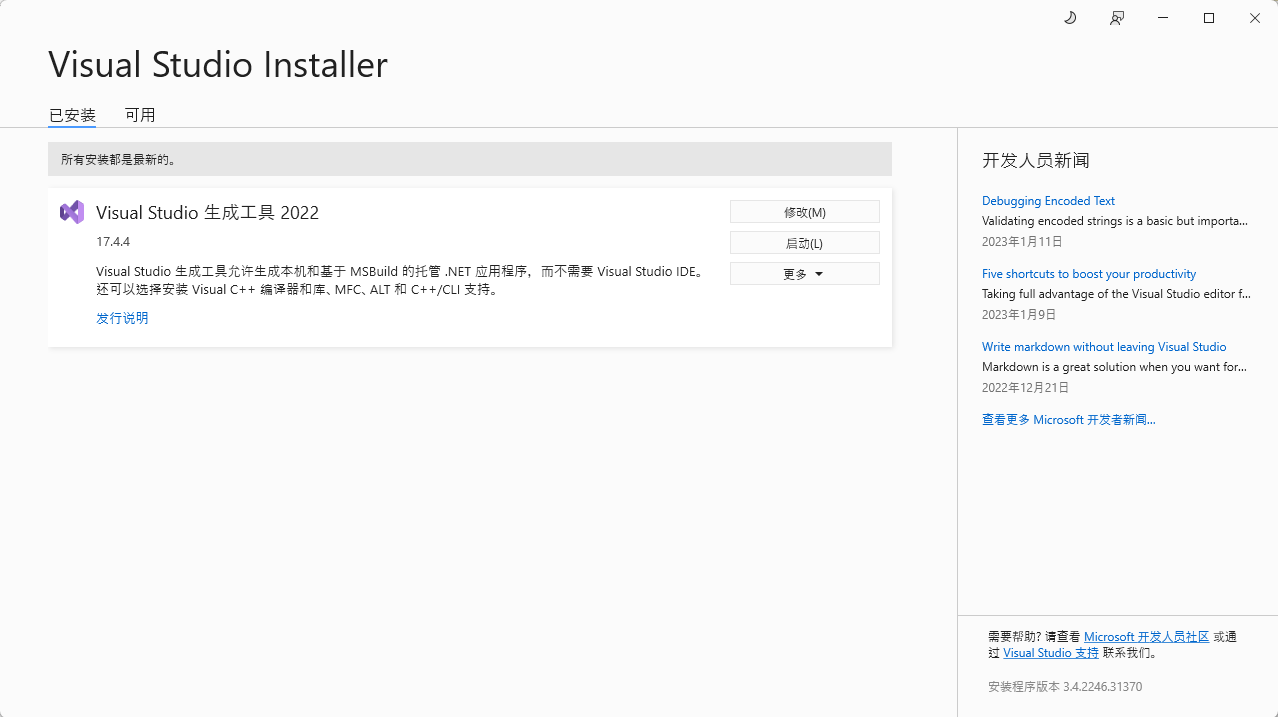The image size is (1278, 717).
Task: Click the 修改(M) button
Action: pyautogui.click(x=805, y=212)
